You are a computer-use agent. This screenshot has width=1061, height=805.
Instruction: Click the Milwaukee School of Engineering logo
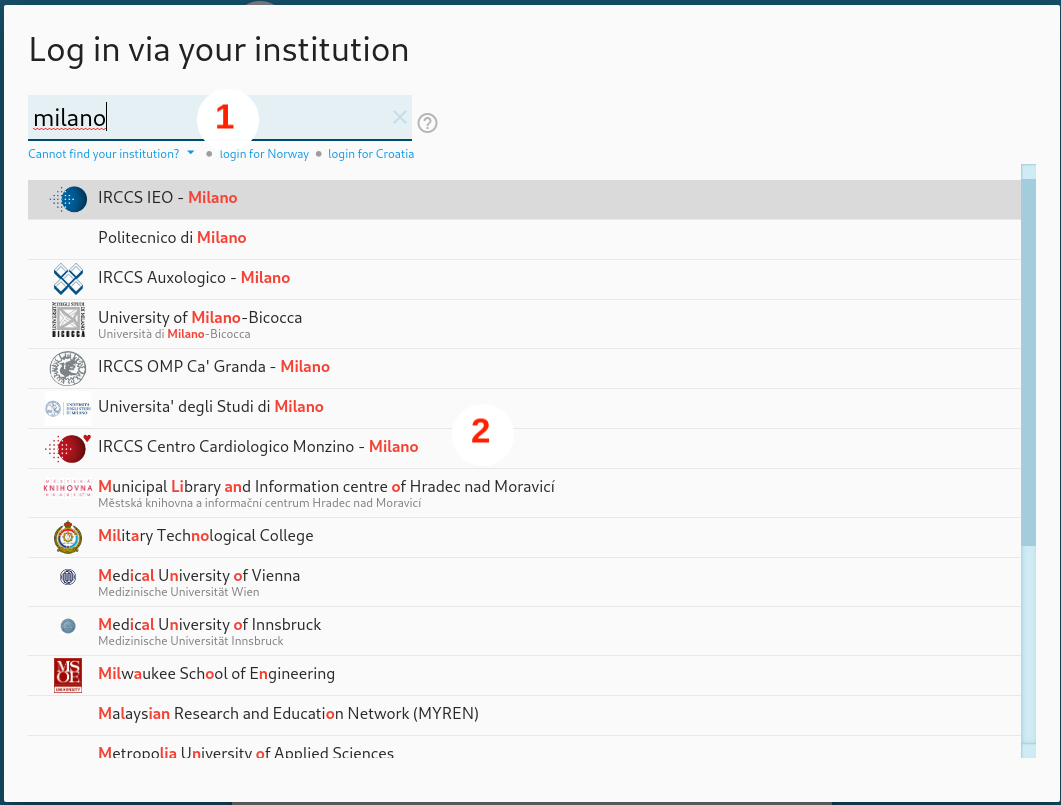point(68,675)
